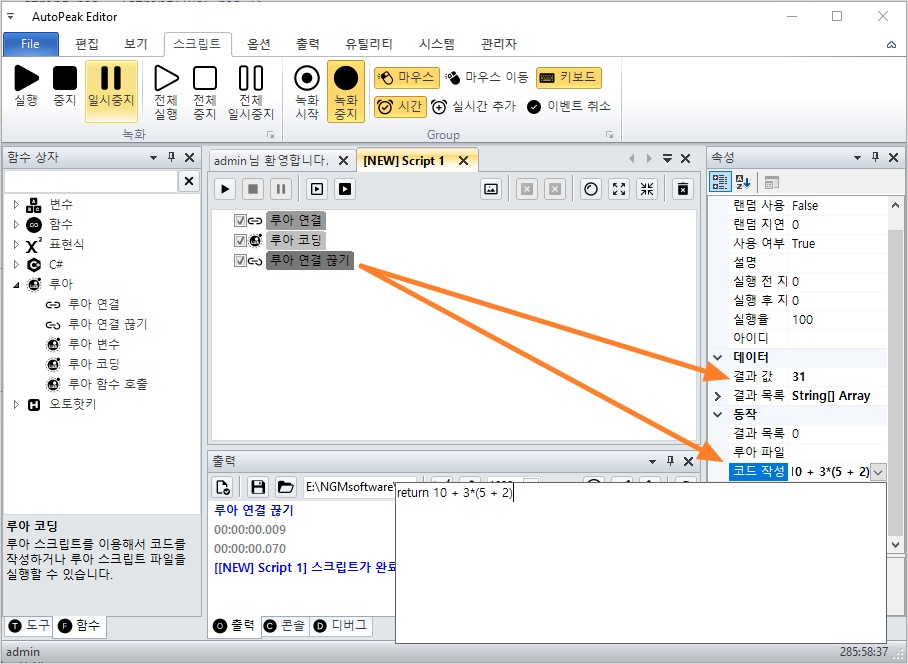
Task: Select 루아 연결 끊기 in function tree
Action: 108,324
